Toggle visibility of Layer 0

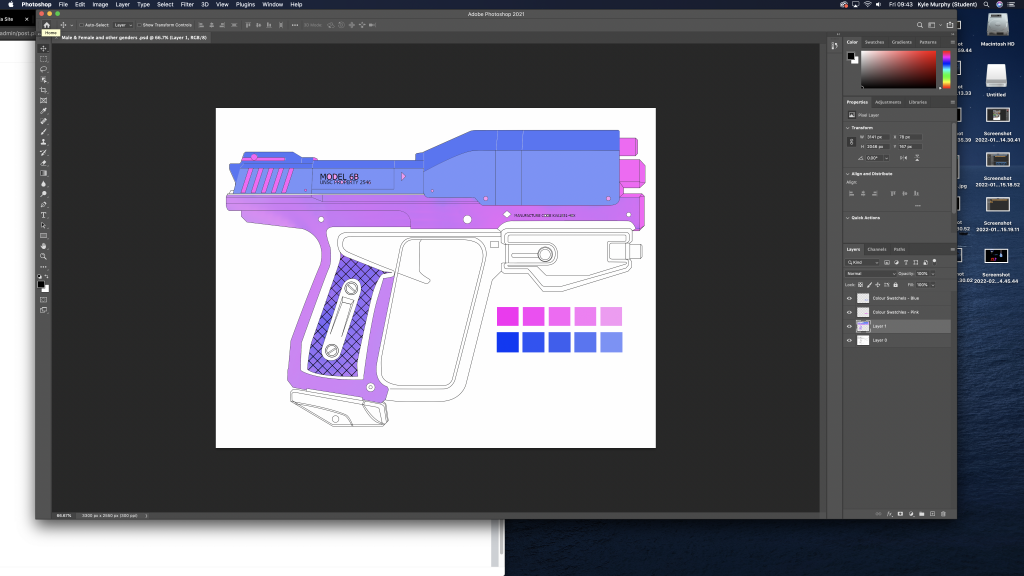pyautogui.click(x=850, y=340)
